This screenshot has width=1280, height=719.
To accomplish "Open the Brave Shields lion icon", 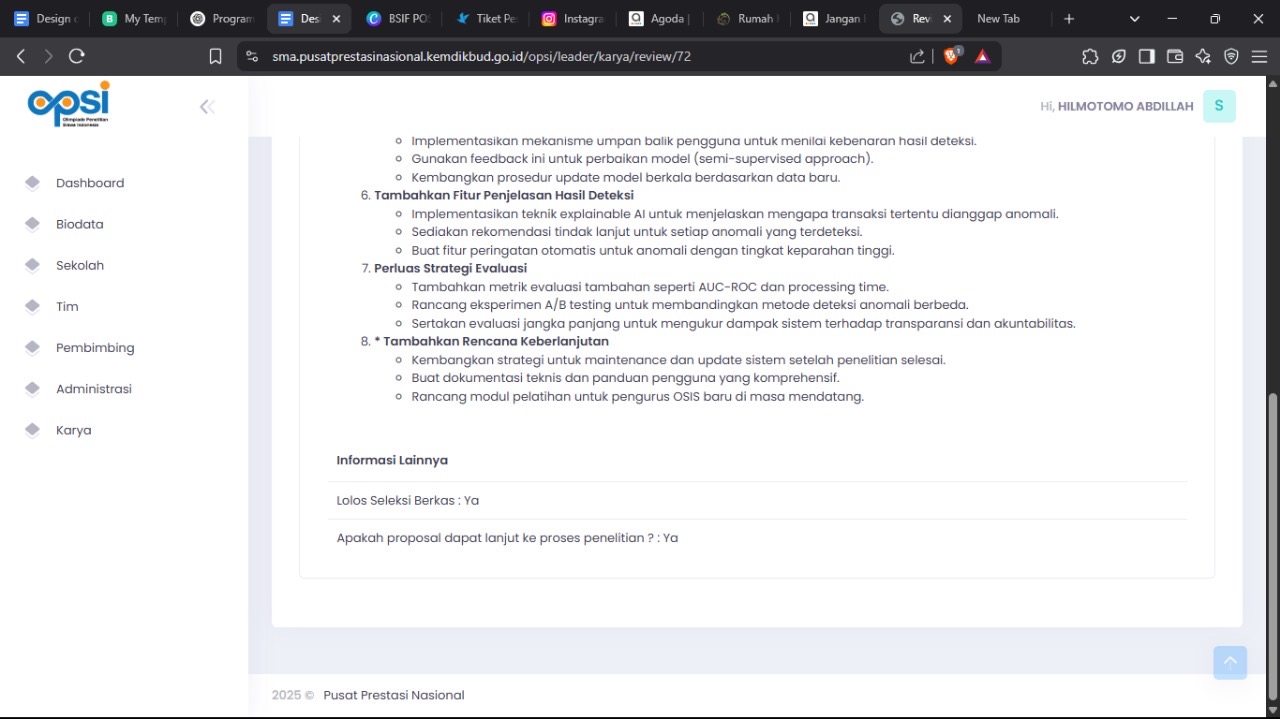I will point(951,57).
